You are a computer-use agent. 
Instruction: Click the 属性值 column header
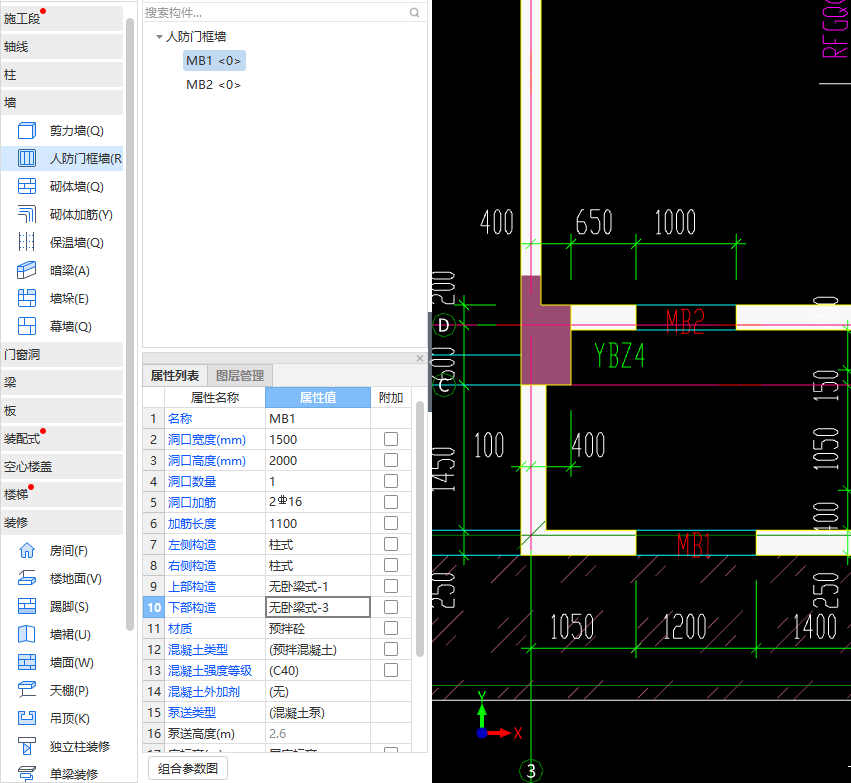tap(318, 397)
